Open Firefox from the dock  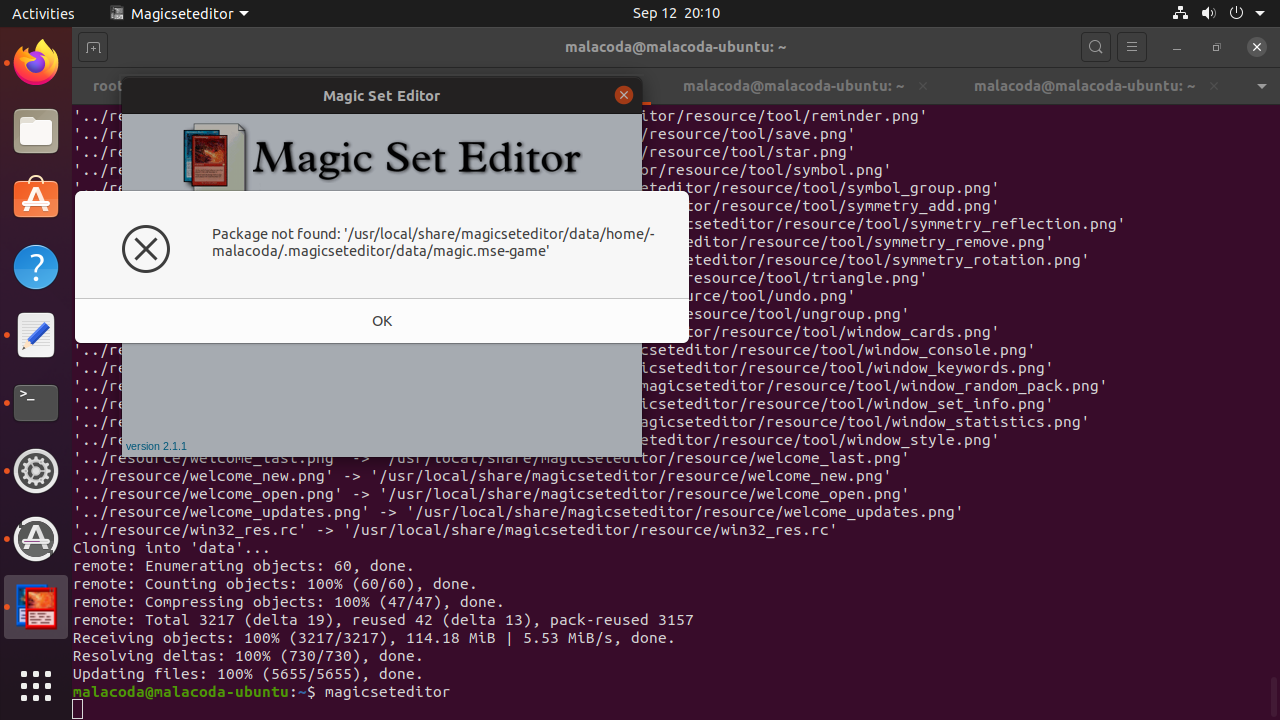click(x=36, y=62)
